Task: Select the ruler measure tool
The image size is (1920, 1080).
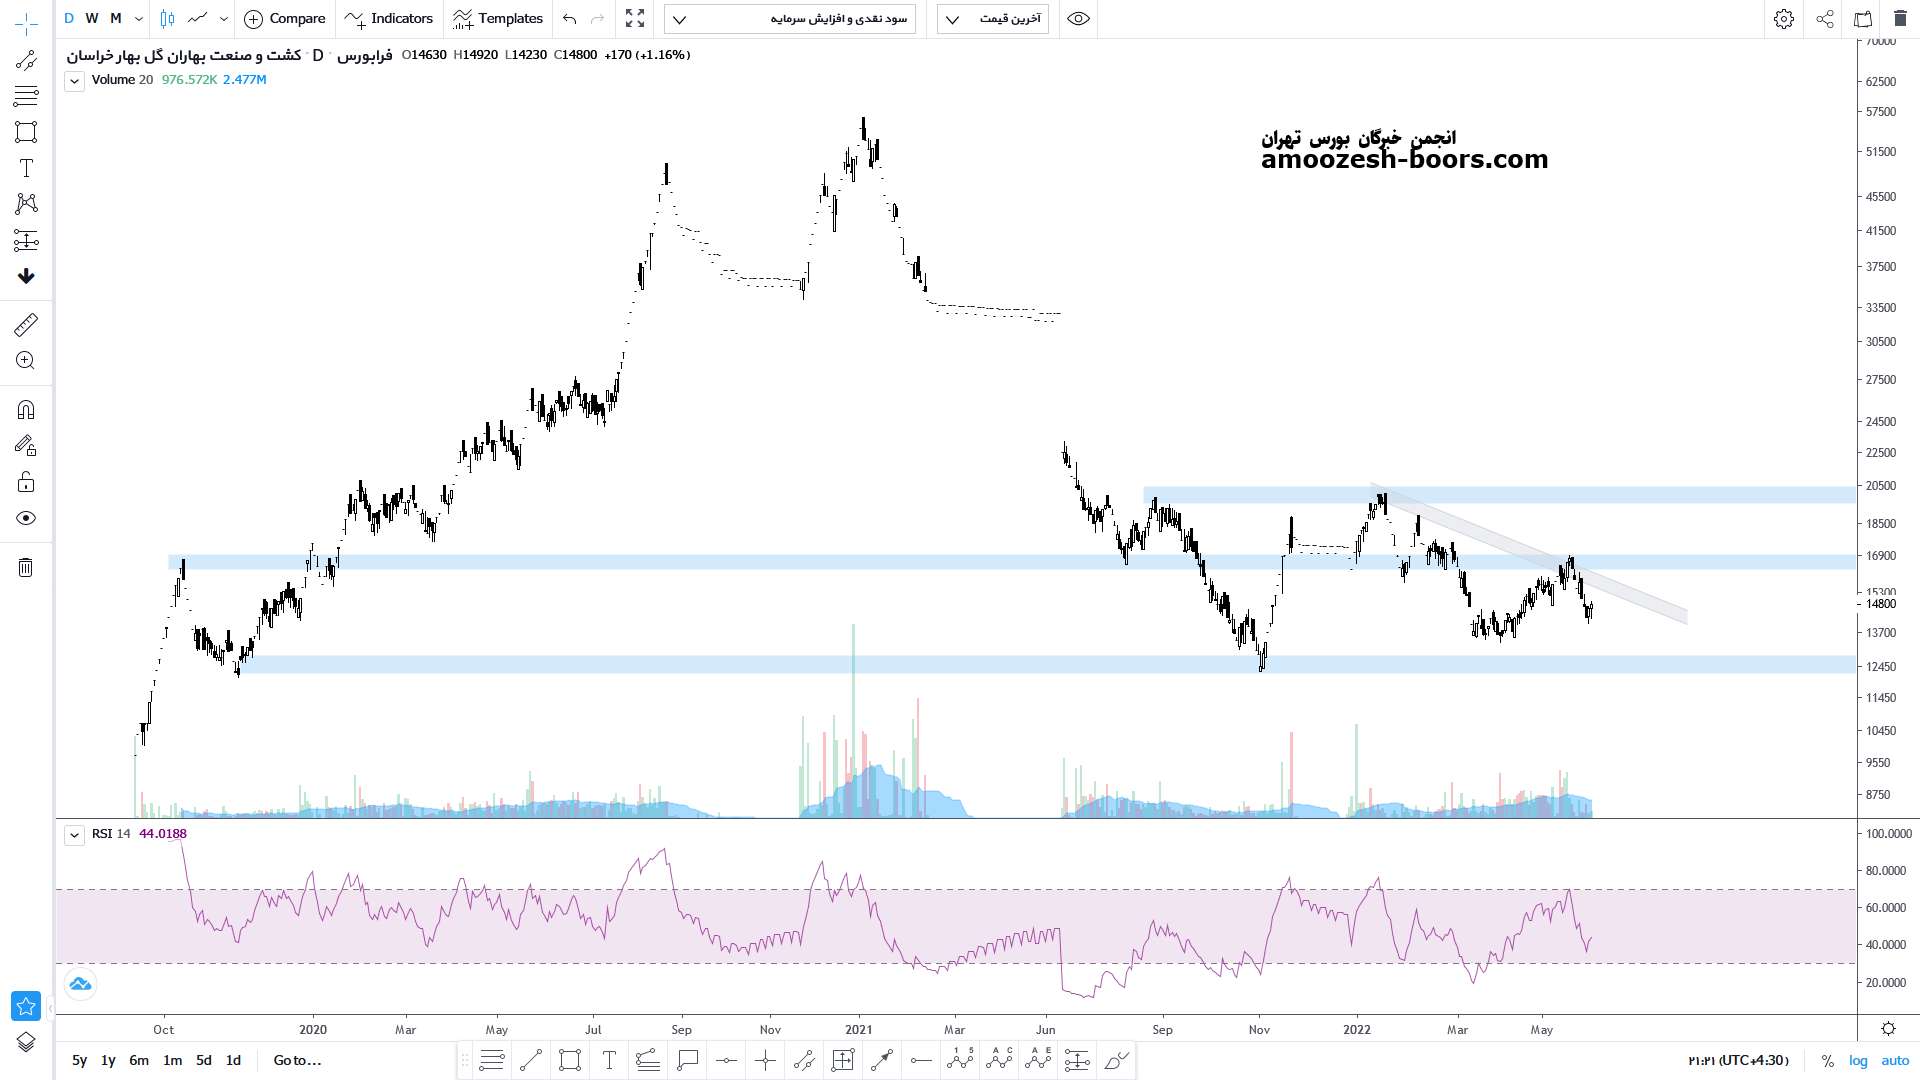Action: tap(26, 325)
